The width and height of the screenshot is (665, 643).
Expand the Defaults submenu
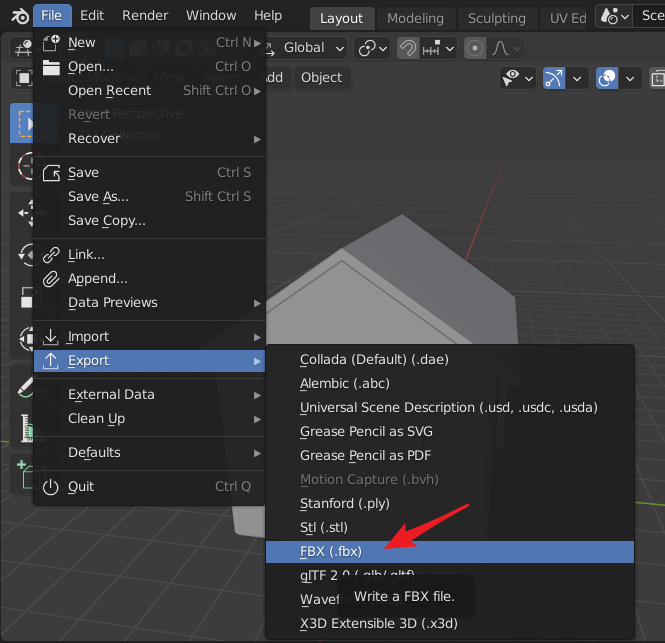[150, 453]
